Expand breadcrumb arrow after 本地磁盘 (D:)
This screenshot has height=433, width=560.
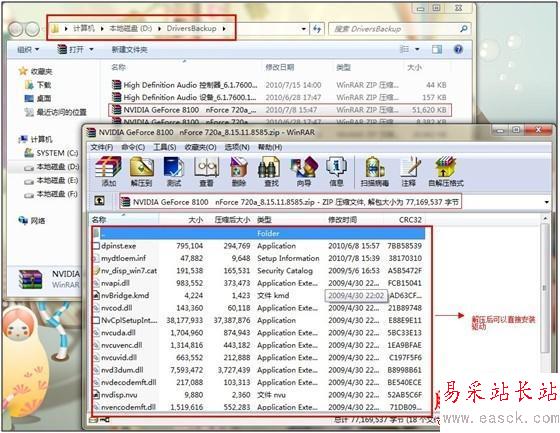pyautogui.click(x=159, y=29)
